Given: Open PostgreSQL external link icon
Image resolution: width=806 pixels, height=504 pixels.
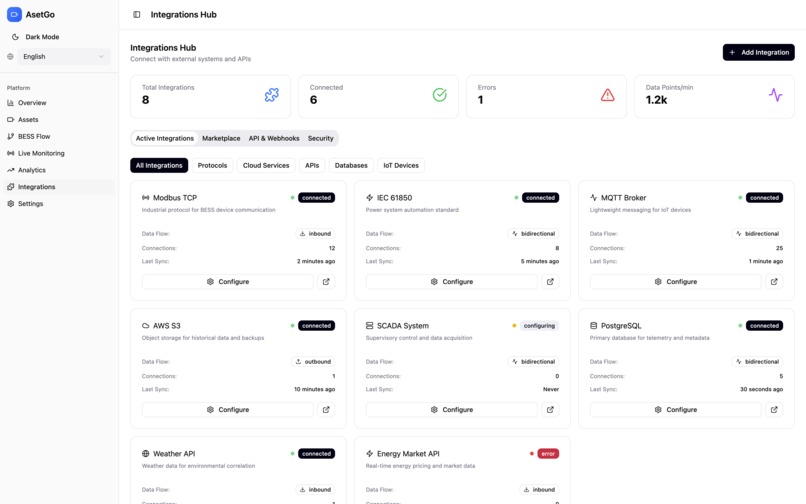Looking at the screenshot, I should (774, 410).
